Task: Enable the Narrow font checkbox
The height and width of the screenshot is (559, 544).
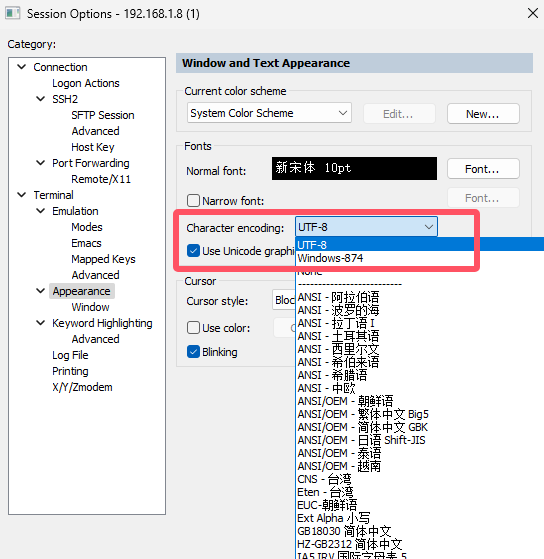Action: pos(193,200)
